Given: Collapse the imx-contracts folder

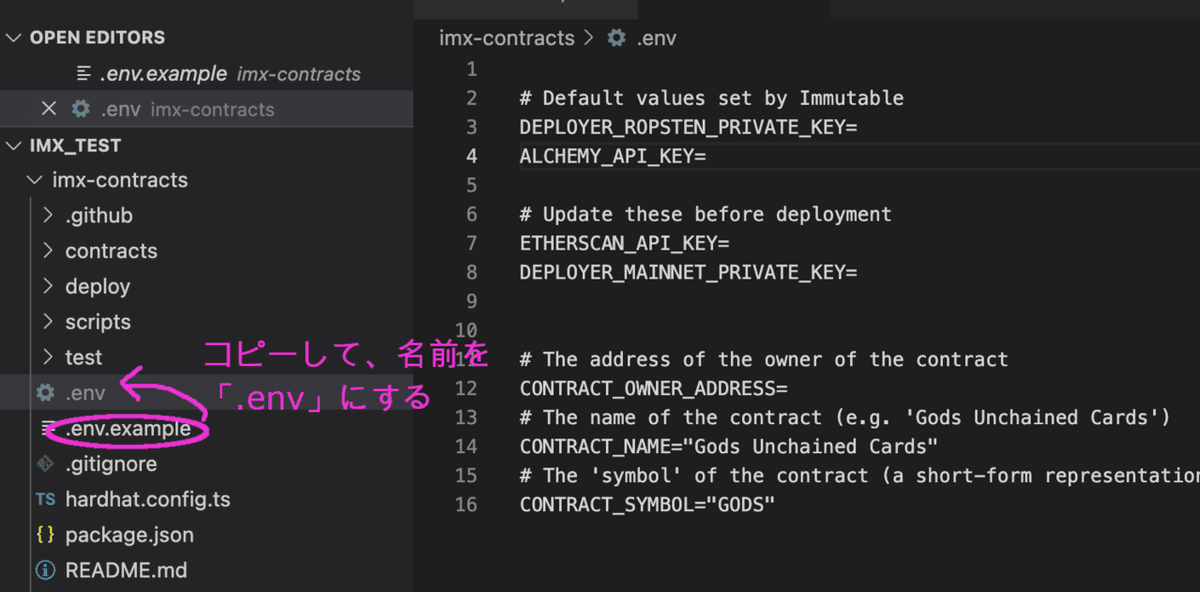Looking at the screenshot, I should [35, 180].
